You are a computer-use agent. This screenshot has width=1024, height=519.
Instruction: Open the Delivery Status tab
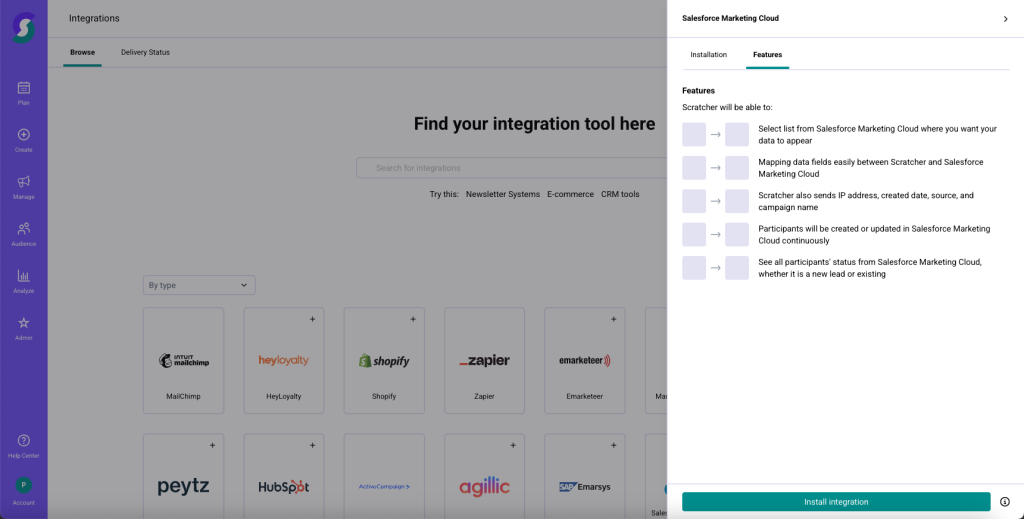(x=145, y=52)
